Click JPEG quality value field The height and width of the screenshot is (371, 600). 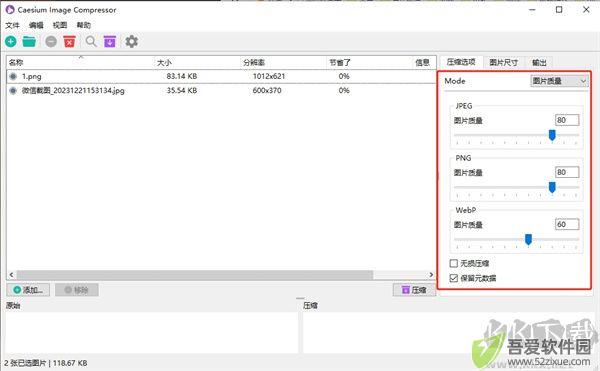pyautogui.click(x=567, y=120)
